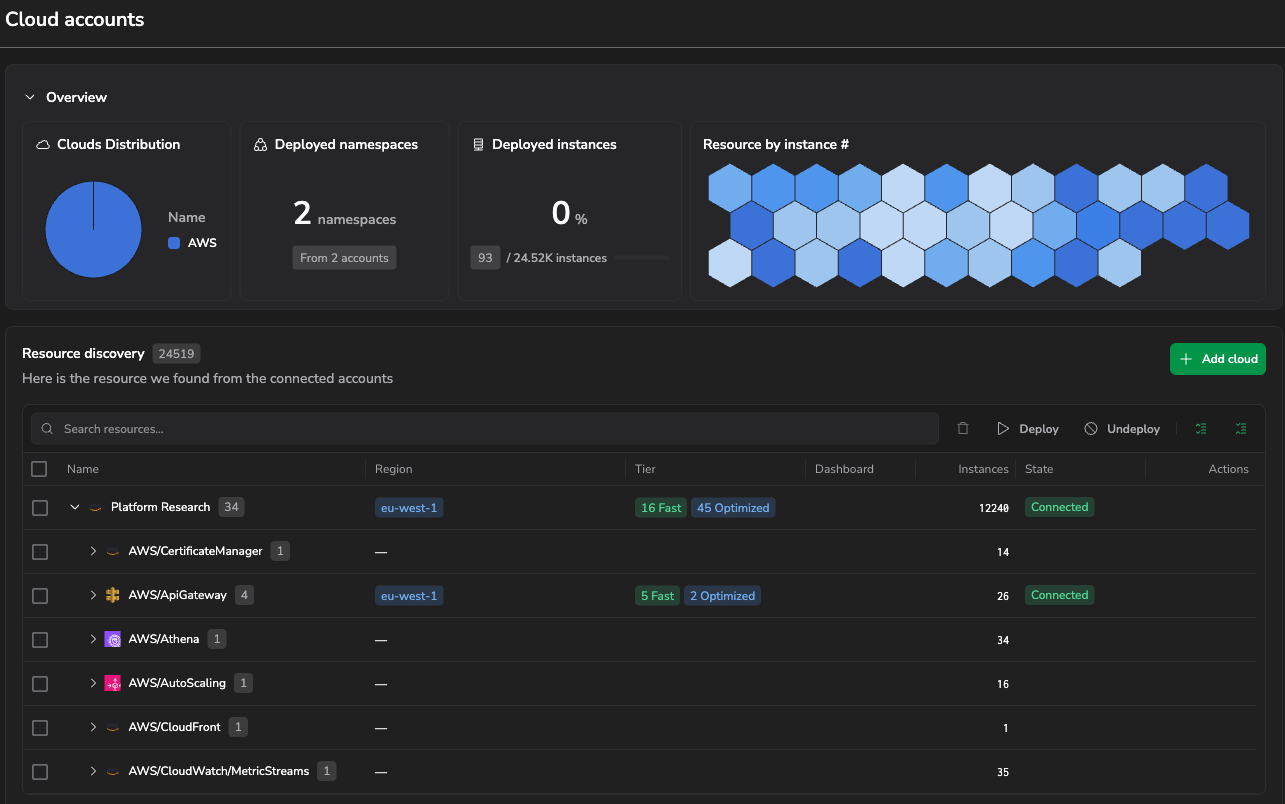The width and height of the screenshot is (1285, 804).
Task: Check the AWS/ApiGateway row checkbox
Action: (x=40, y=596)
